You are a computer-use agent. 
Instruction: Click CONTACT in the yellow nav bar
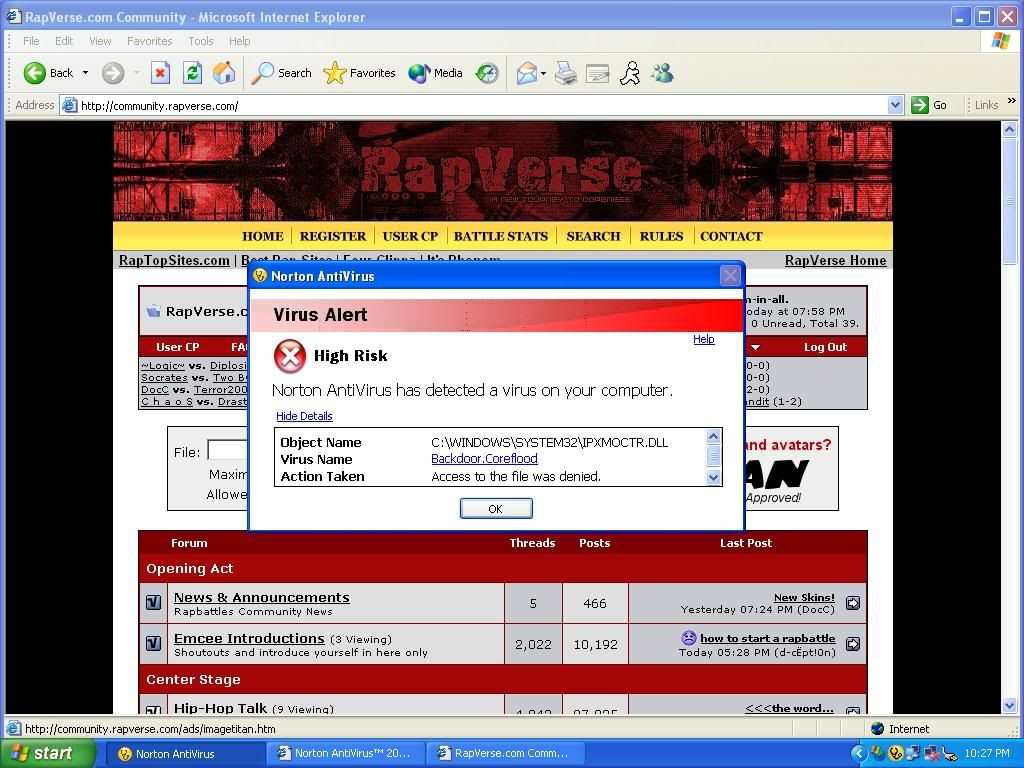click(731, 236)
